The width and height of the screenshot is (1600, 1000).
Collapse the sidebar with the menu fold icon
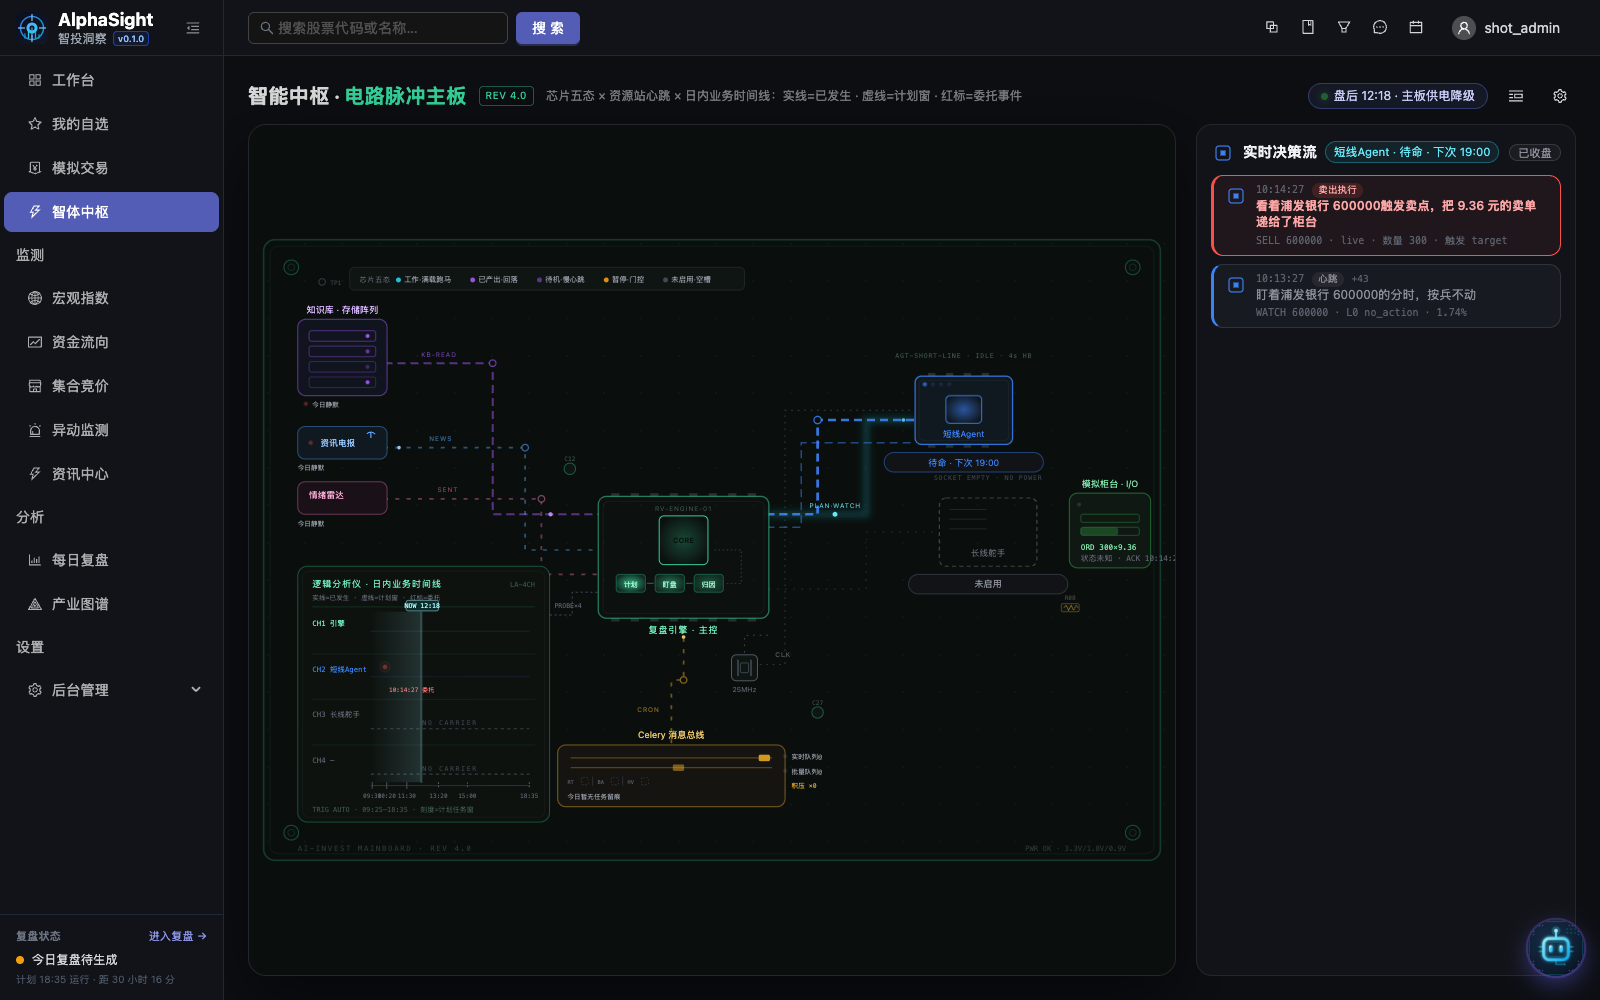(x=193, y=28)
